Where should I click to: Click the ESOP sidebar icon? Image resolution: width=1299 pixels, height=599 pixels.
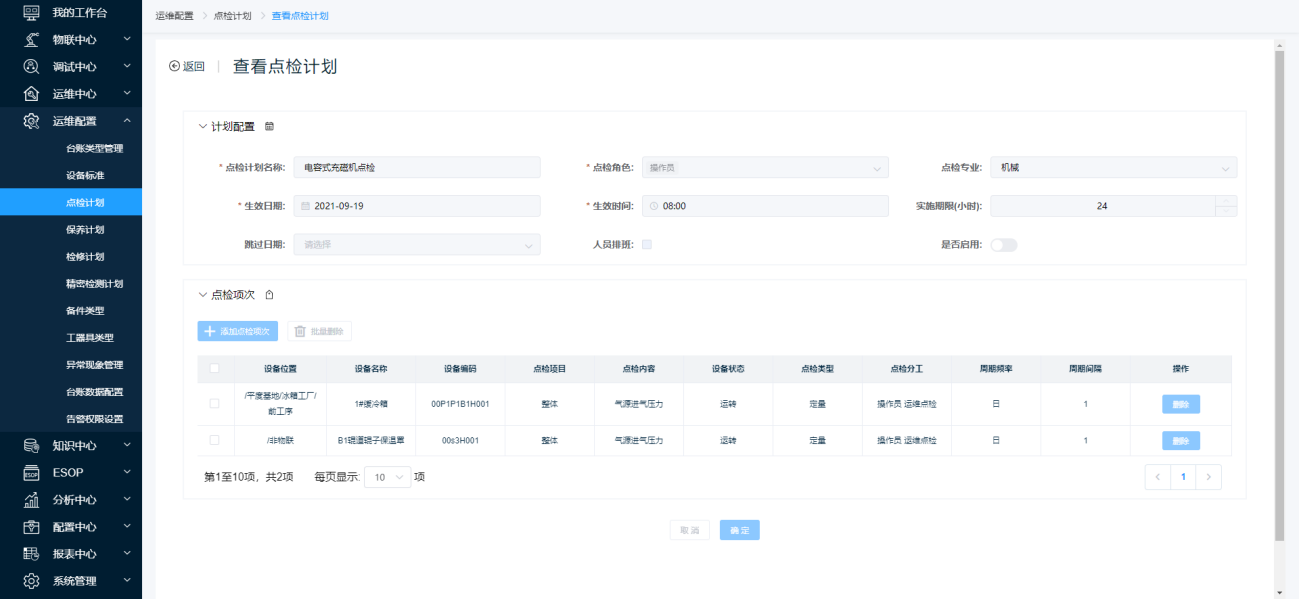coord(31,472)
